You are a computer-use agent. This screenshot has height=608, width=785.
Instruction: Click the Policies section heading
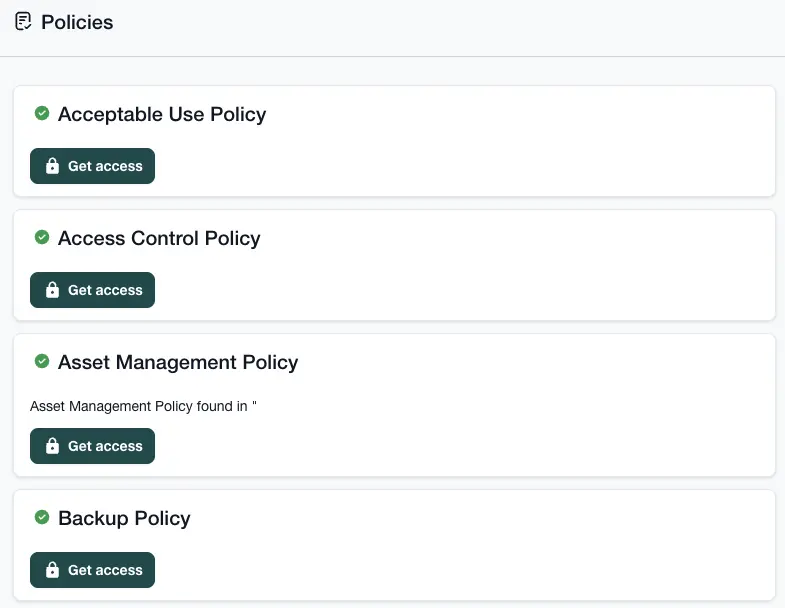pyautogui.click(x=77, y=22)
